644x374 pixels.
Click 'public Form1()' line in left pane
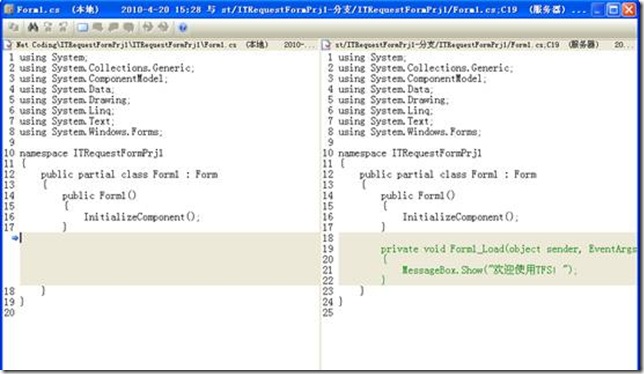point(99,195)
